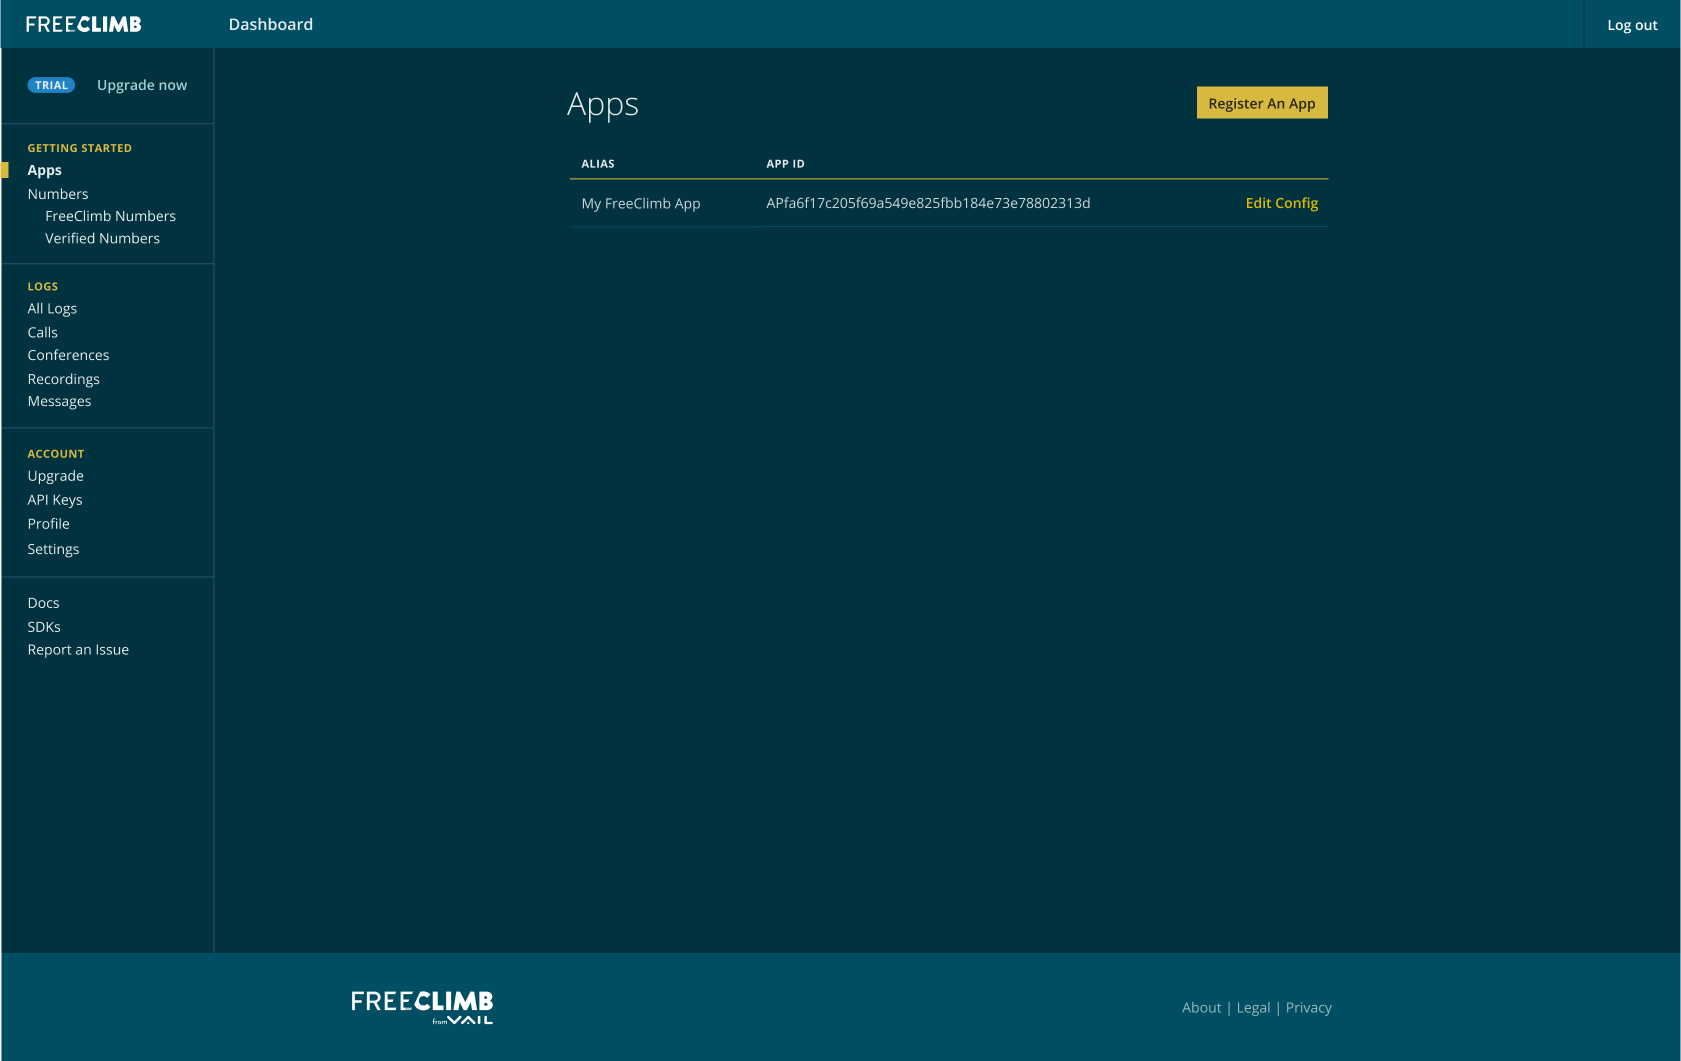Open Numbers in the sidebar
Image resolution: width=1681 pixels, height=1061 pixels.
click(x=58, y=194)
